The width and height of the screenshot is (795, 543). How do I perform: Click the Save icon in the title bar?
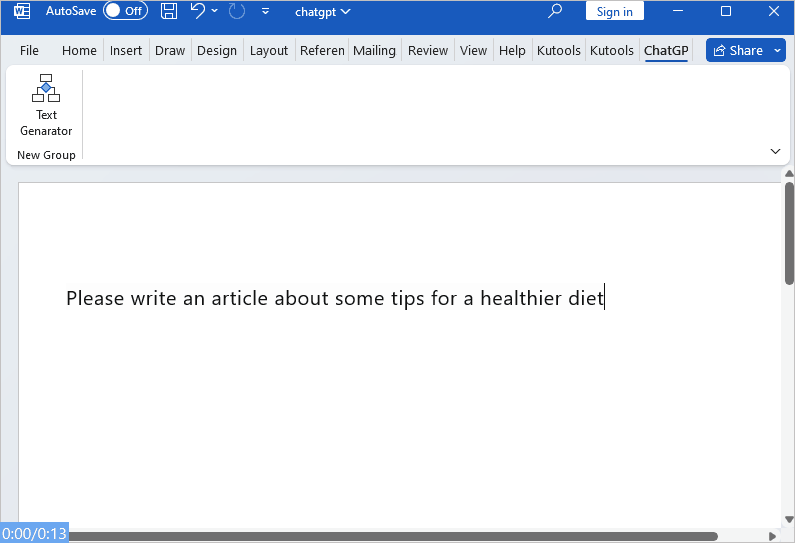click(169, 12)
